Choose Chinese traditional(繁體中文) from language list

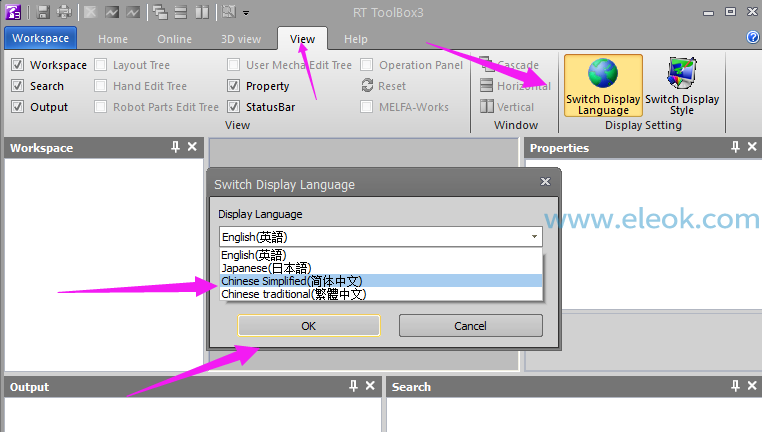[x=381, y=294]
